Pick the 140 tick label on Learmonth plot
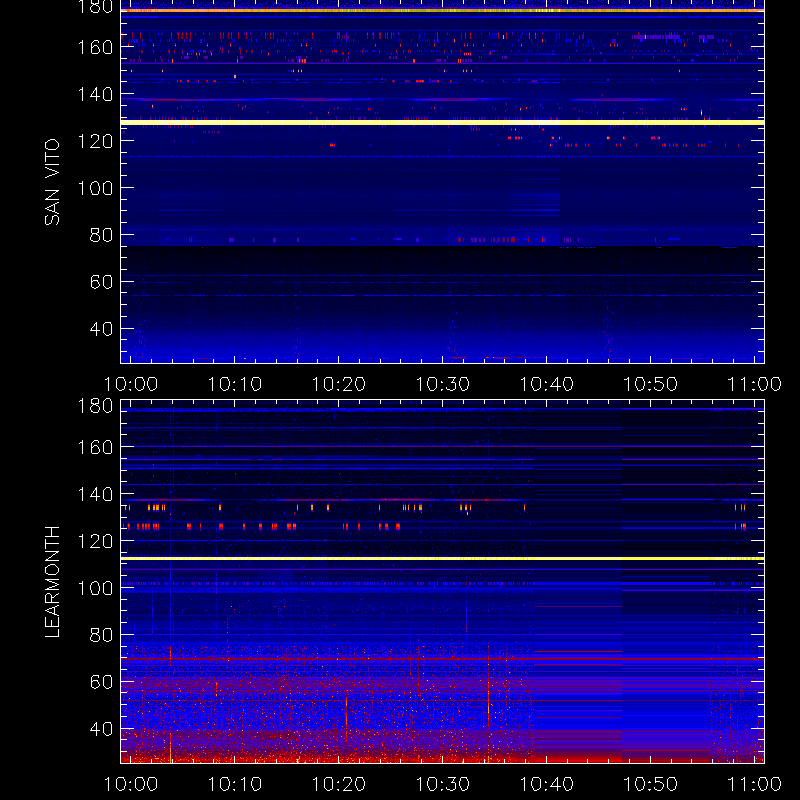This screenshot has height=800, width=800. 95,494
